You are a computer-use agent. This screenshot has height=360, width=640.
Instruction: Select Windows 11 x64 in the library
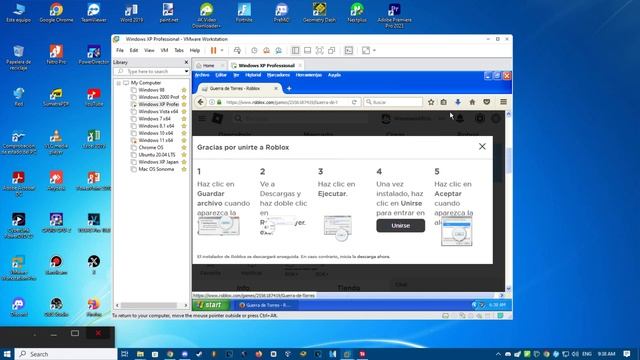coord(155,140)
